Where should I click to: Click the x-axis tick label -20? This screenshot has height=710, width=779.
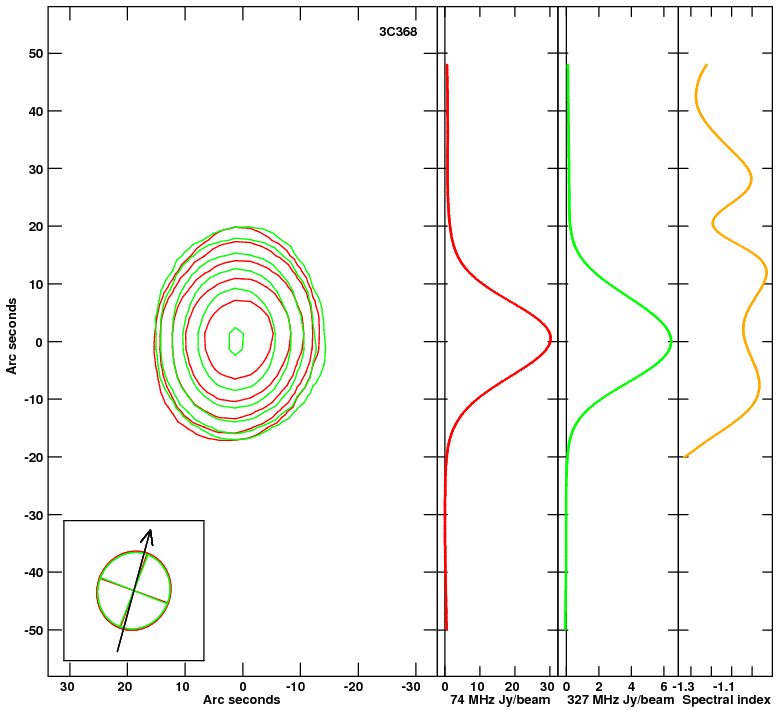353,687
